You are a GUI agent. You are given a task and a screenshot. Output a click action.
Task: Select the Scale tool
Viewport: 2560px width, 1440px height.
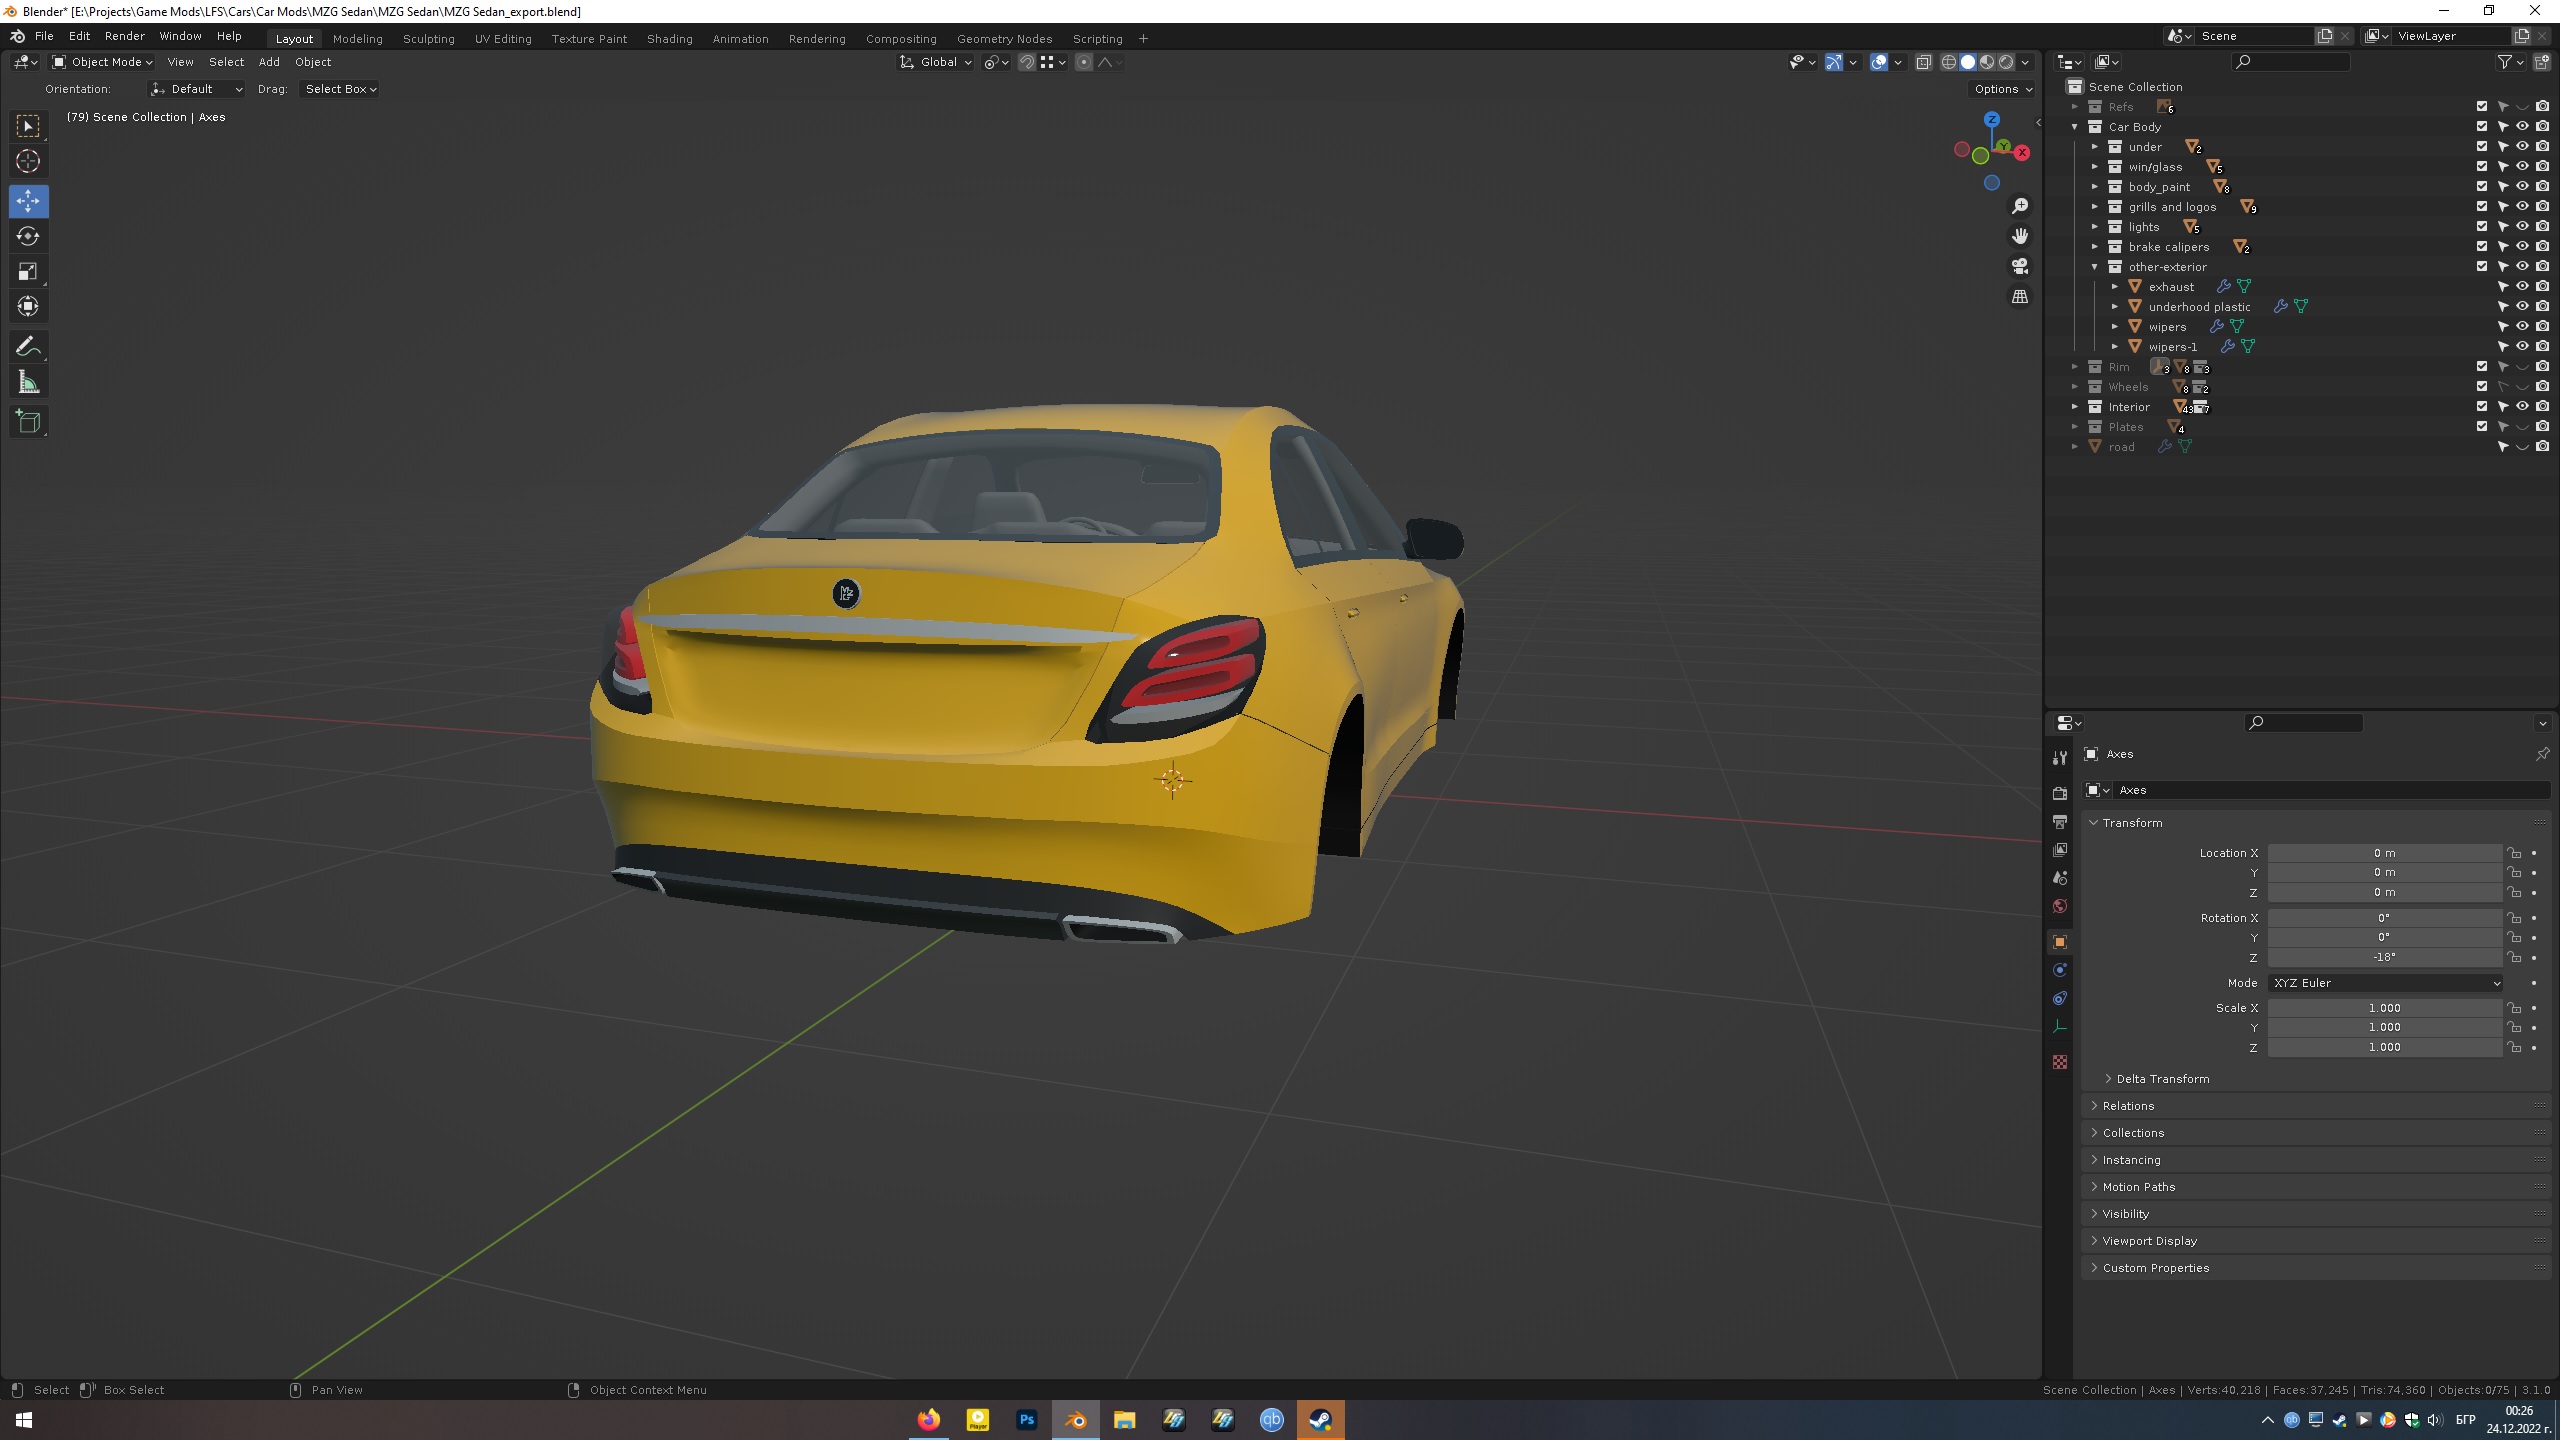[28, 271]
